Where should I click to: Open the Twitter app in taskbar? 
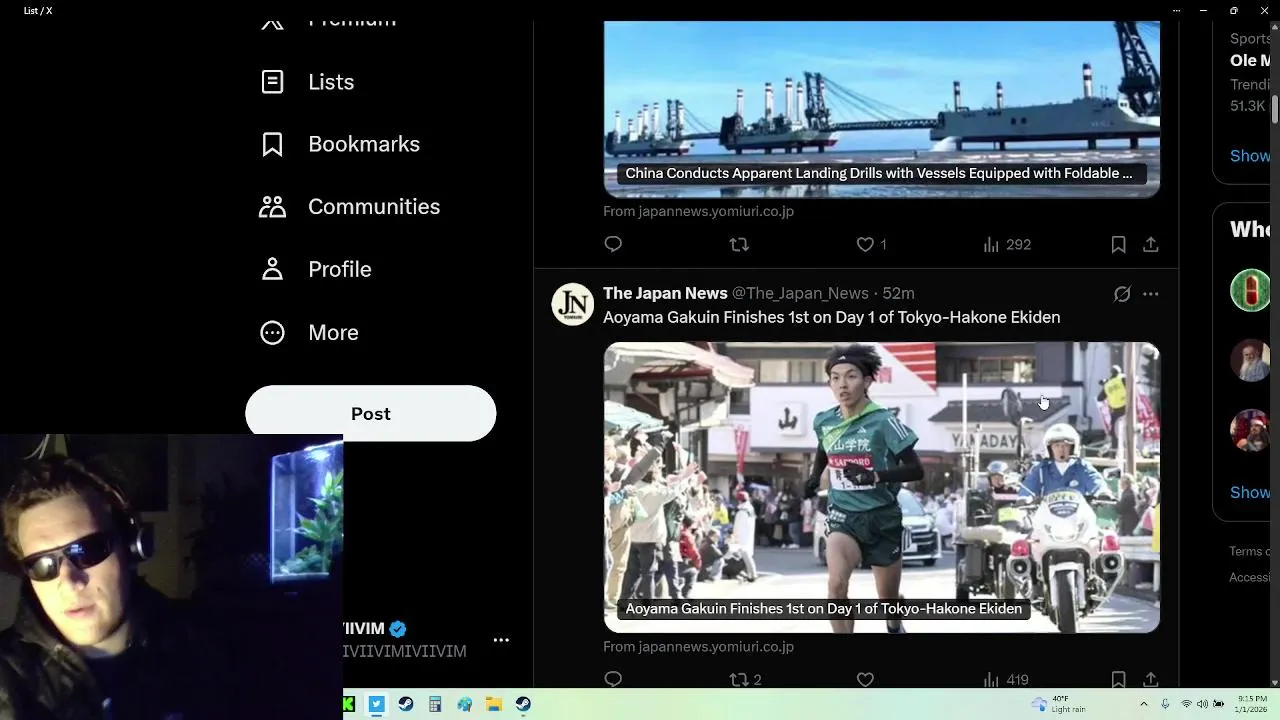(x=376, y=704)
